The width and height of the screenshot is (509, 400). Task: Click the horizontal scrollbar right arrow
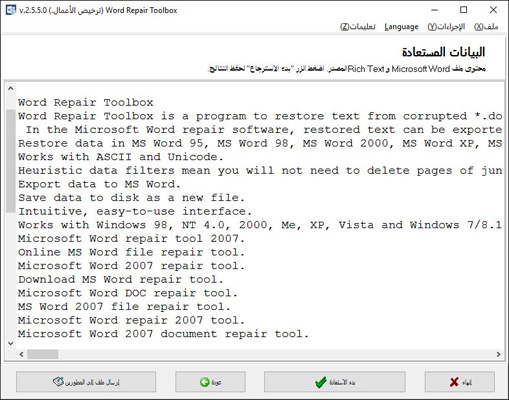click(x=498, y=354)
